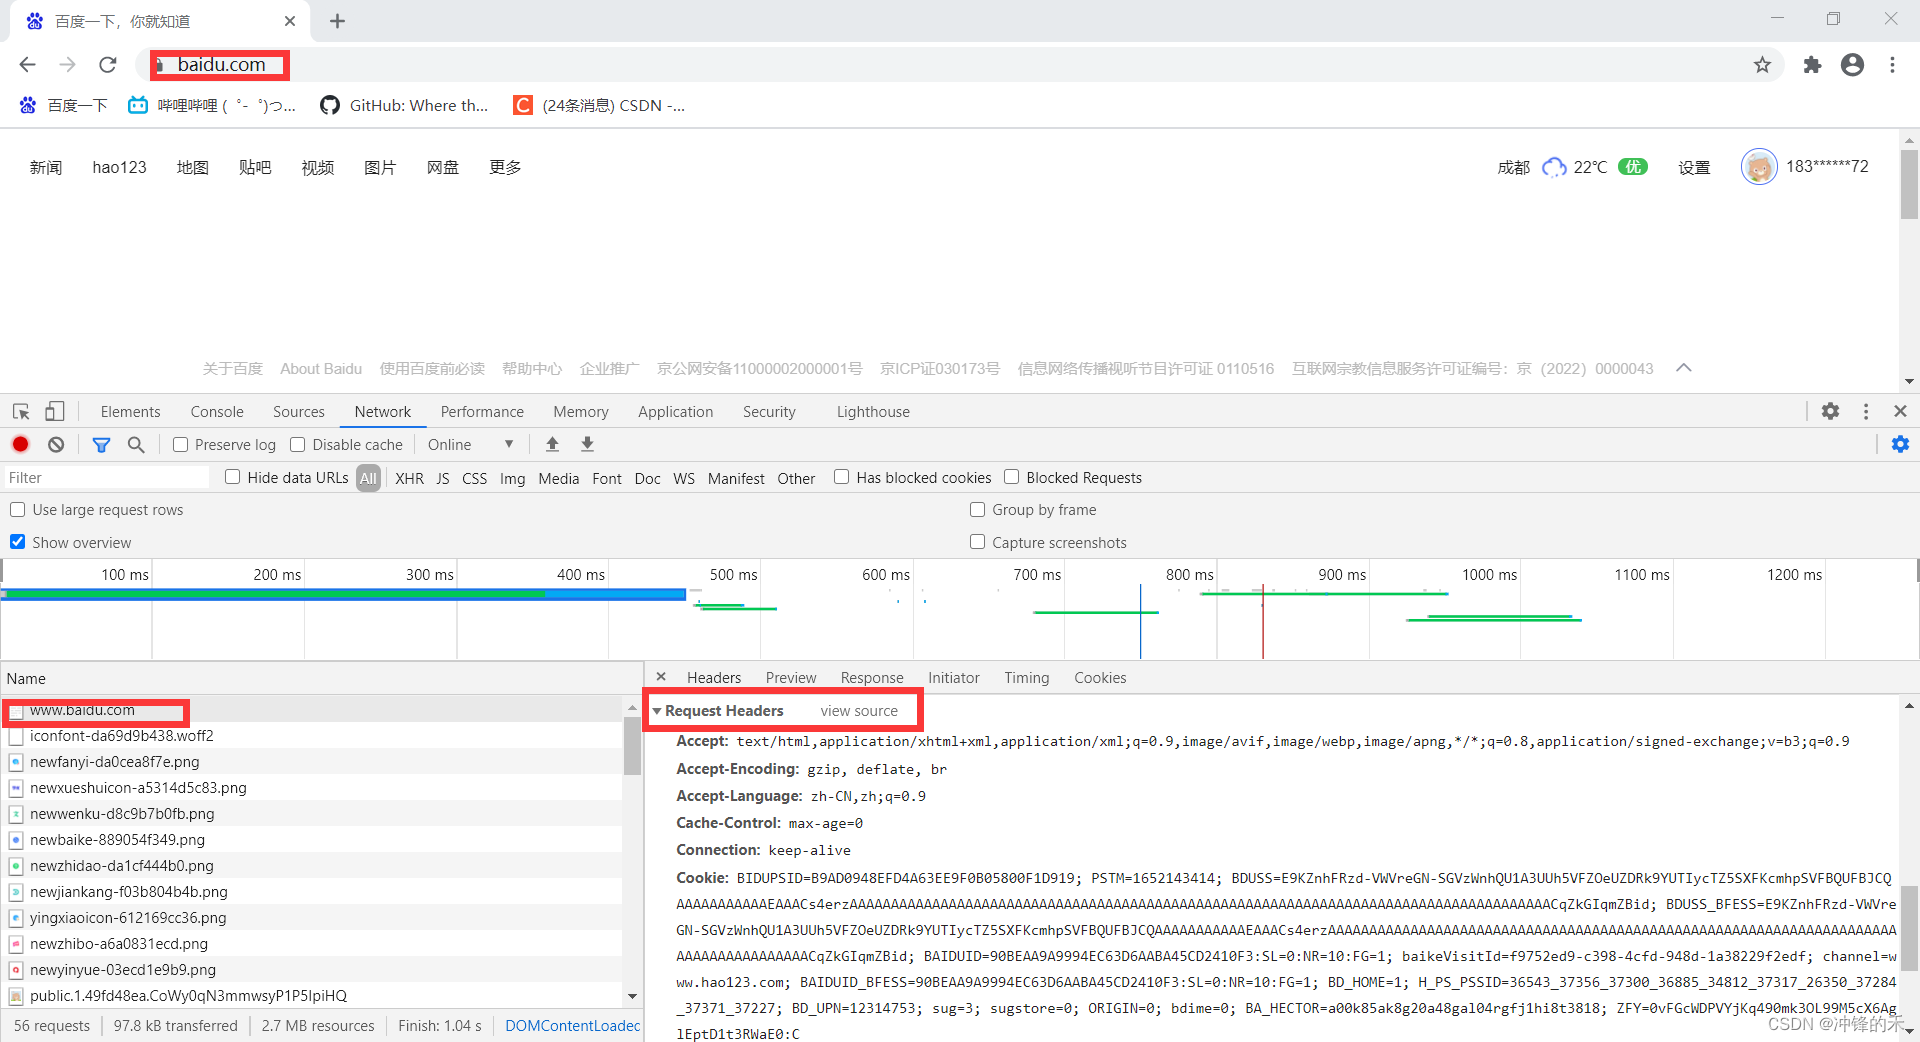
Task: Open hao123 from Baidu navigation
Action: click(119, 166)
